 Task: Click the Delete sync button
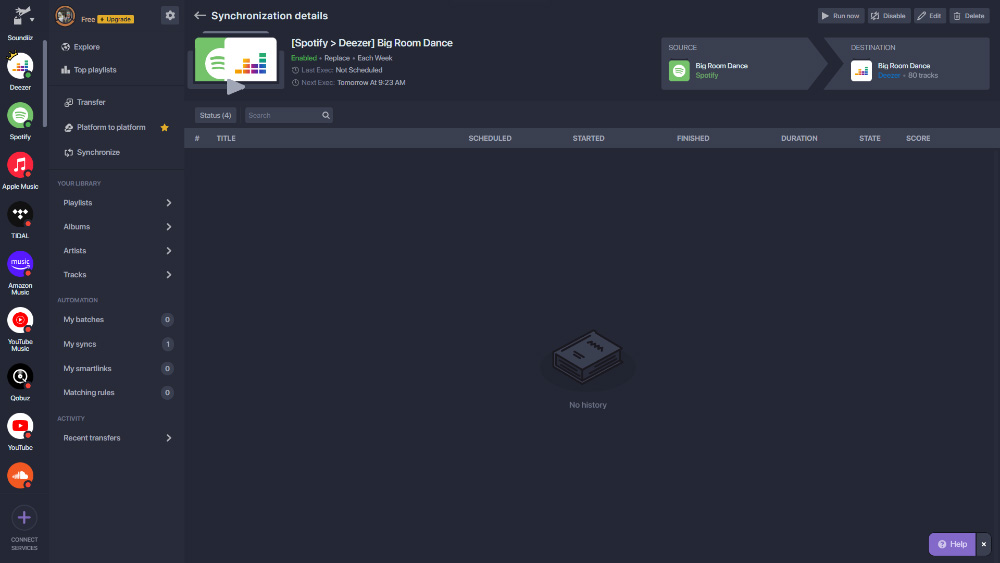[x=969, y=16]
